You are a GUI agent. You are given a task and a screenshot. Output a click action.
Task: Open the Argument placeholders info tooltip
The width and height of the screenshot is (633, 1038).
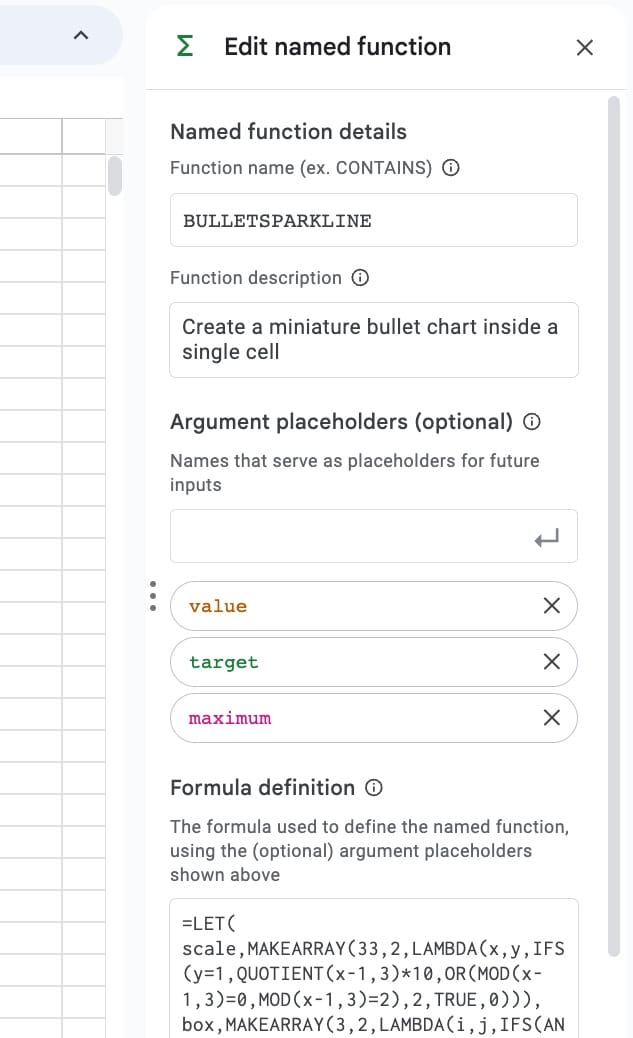pos(531,422)
